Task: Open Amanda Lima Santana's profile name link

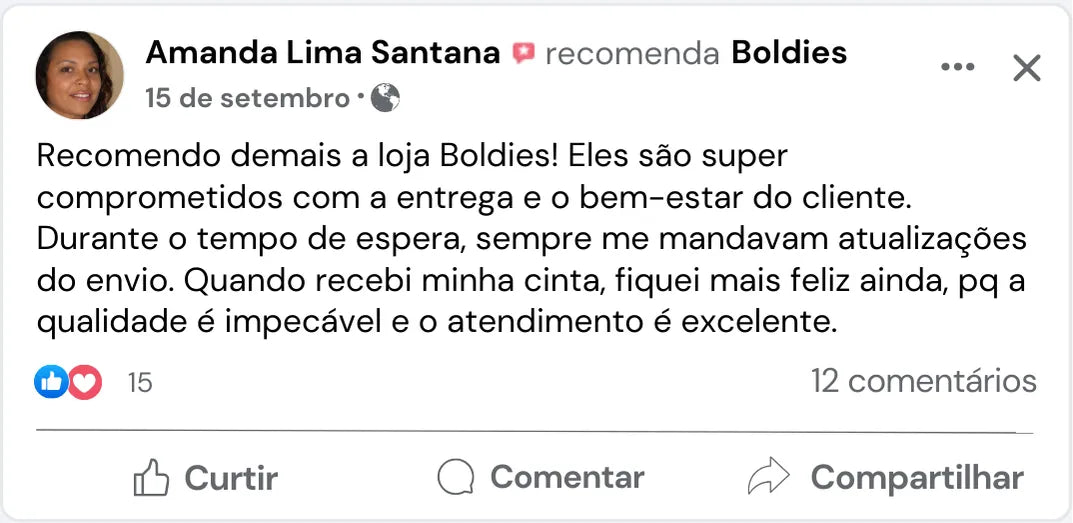Action: point(323,53)
